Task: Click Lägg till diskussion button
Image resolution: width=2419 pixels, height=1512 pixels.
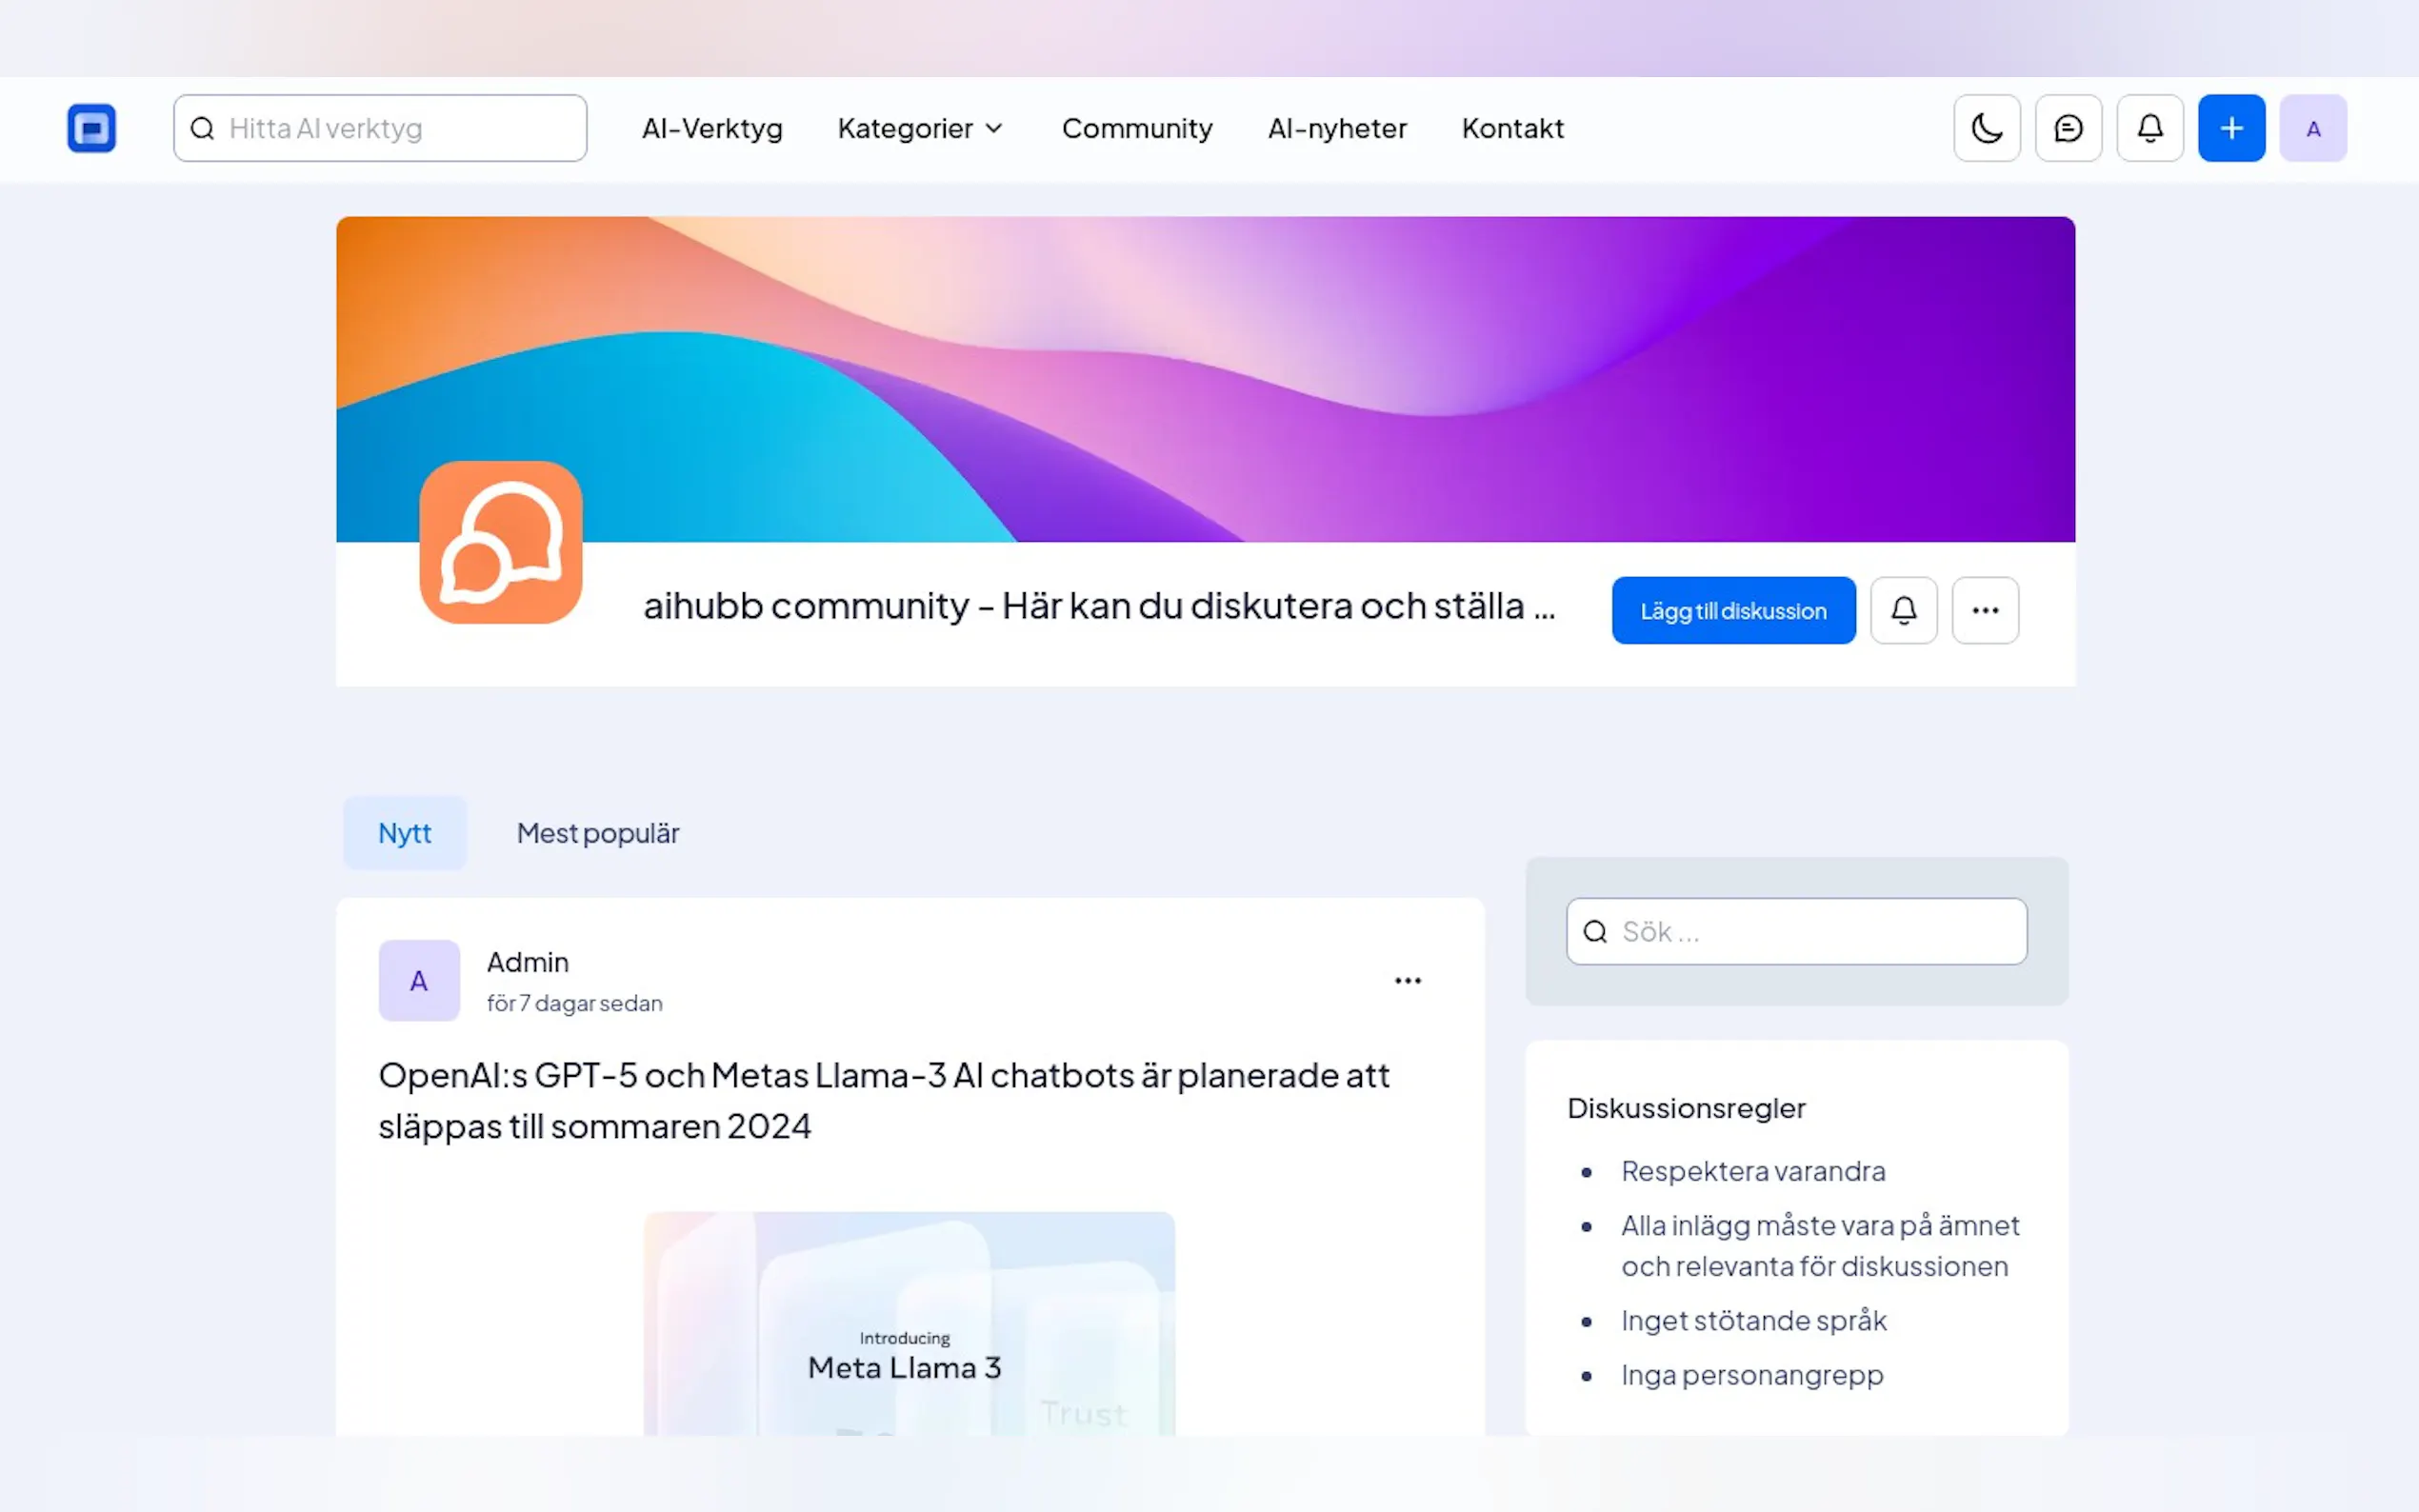Action: tap(1732, 610)
